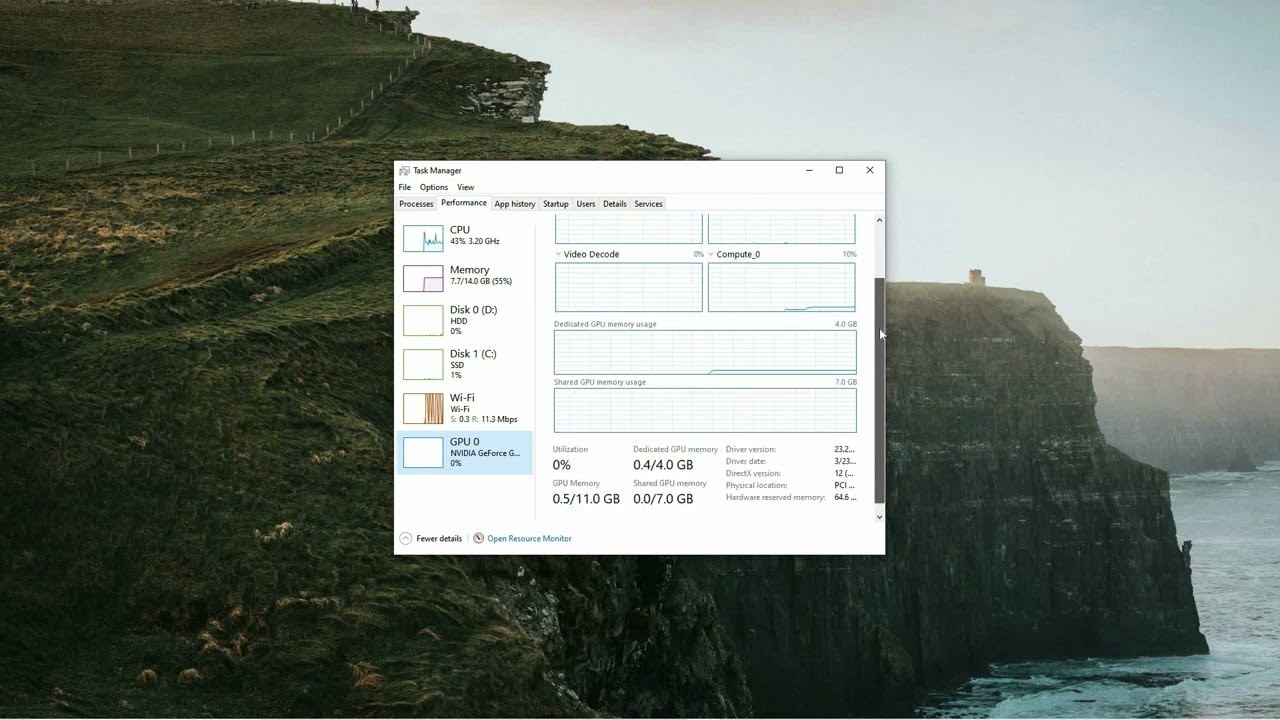Screen dimensions: 1280x720
Task: Click the Dedicated GPU memory 0.4/4.0 GB value
Action: pos(663,465)
